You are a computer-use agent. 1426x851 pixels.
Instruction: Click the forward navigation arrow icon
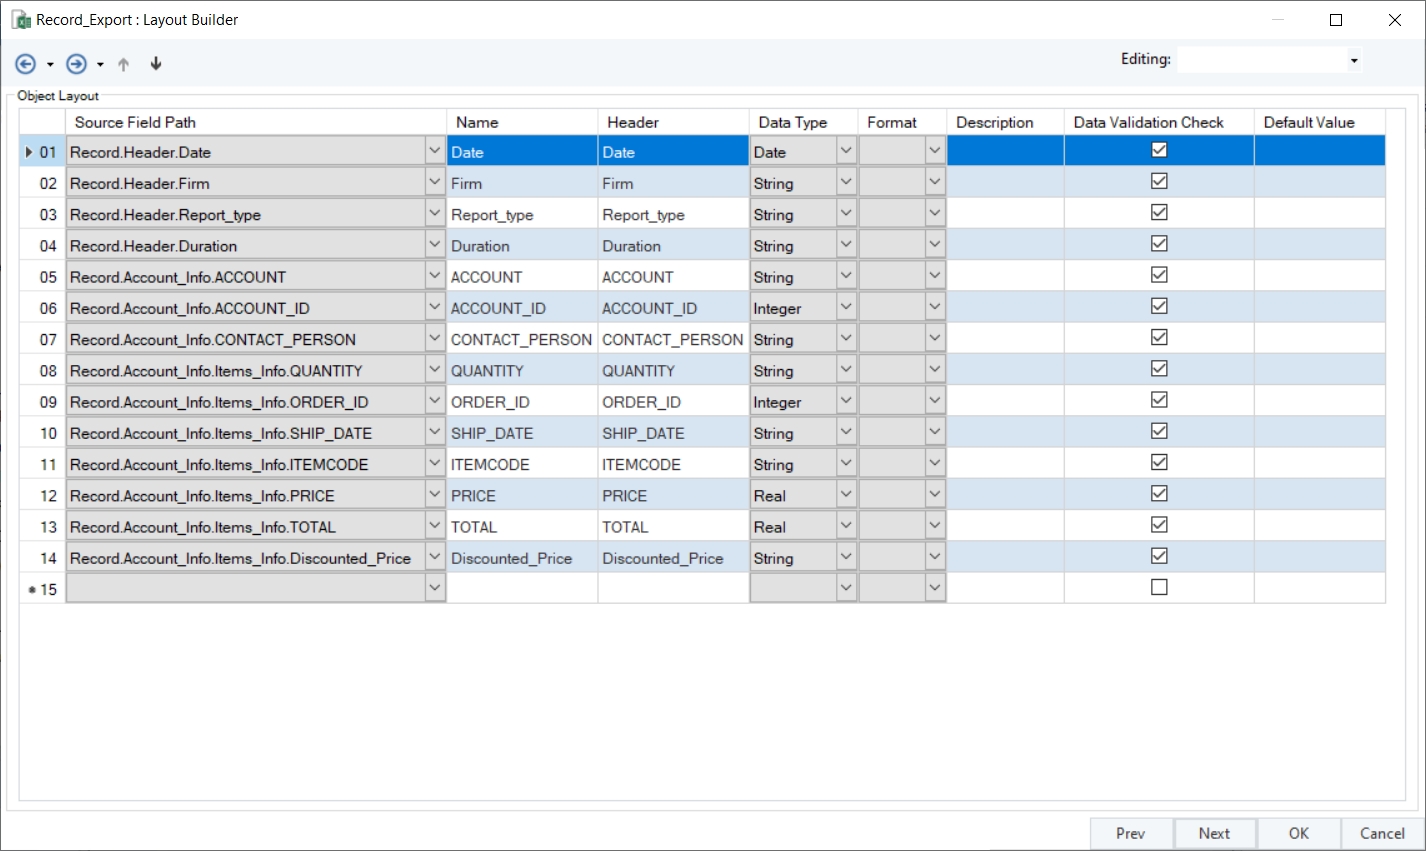tap(76, 64)
